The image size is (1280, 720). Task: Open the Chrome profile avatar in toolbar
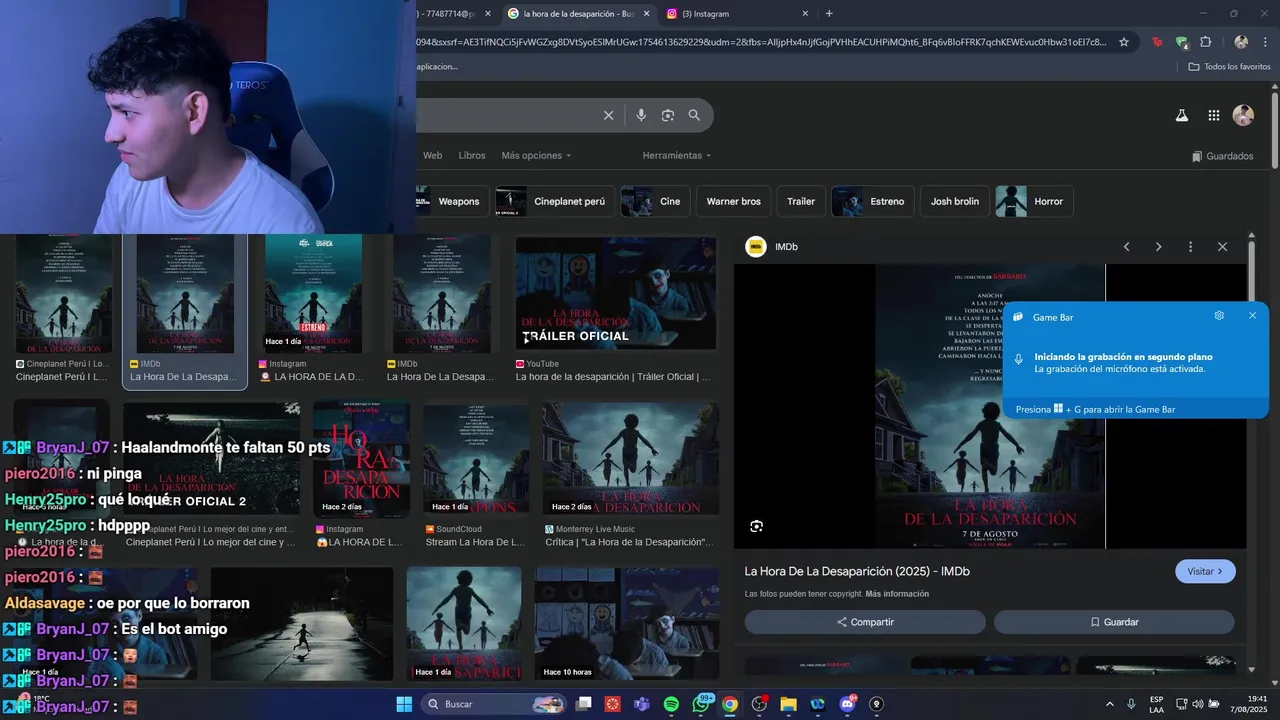coord(1241,42)
